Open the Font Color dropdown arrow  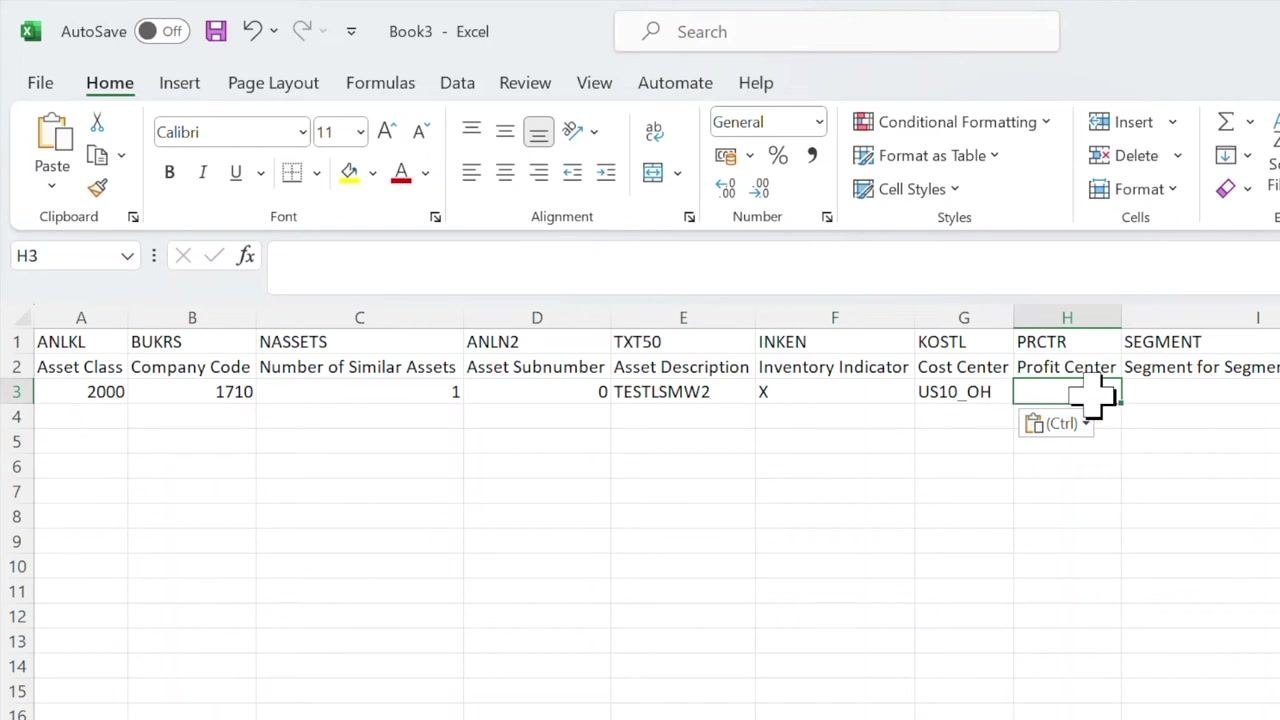[425, 173]
